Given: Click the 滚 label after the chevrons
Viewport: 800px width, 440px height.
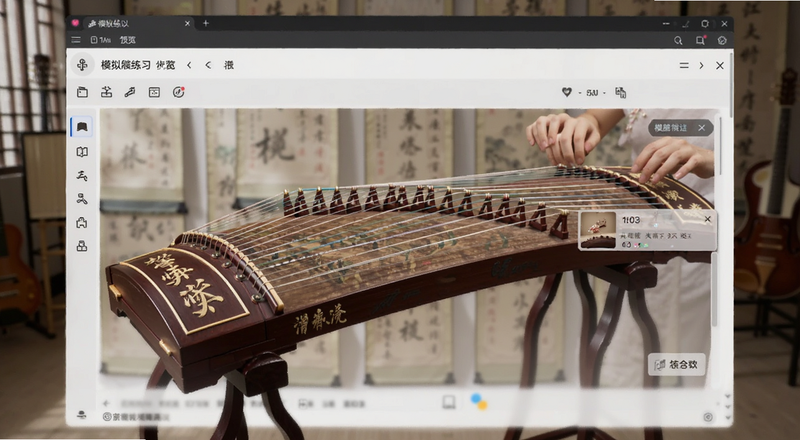Looking at the screenshot, I should (x=229, y=65).
